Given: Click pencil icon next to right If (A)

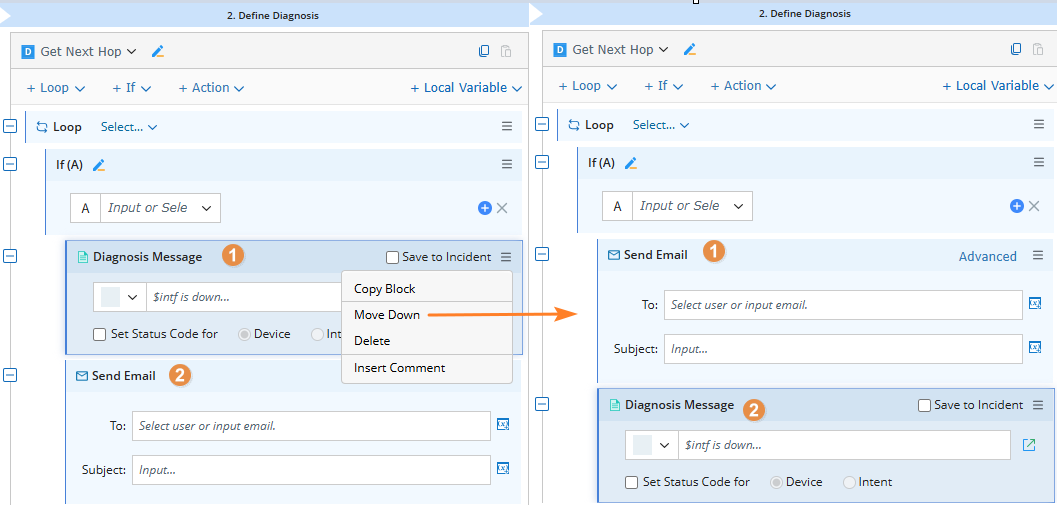Looking at the screenshot, I should [x=630, y=163].
